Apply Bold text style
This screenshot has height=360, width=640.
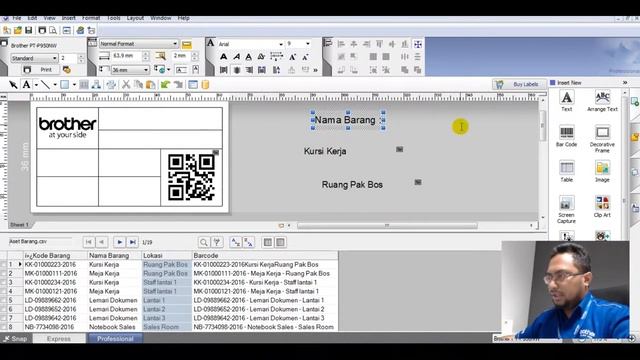coord(224,57)
